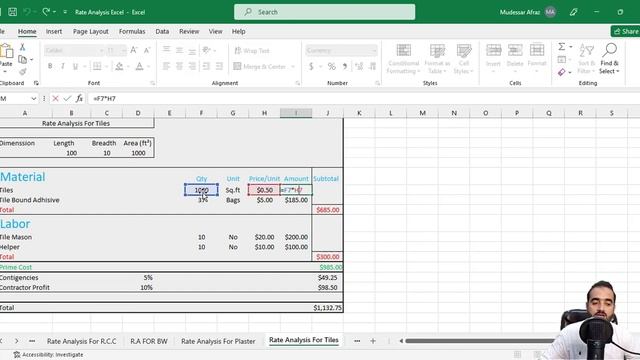Open the font name dropdown

(102, 51)
